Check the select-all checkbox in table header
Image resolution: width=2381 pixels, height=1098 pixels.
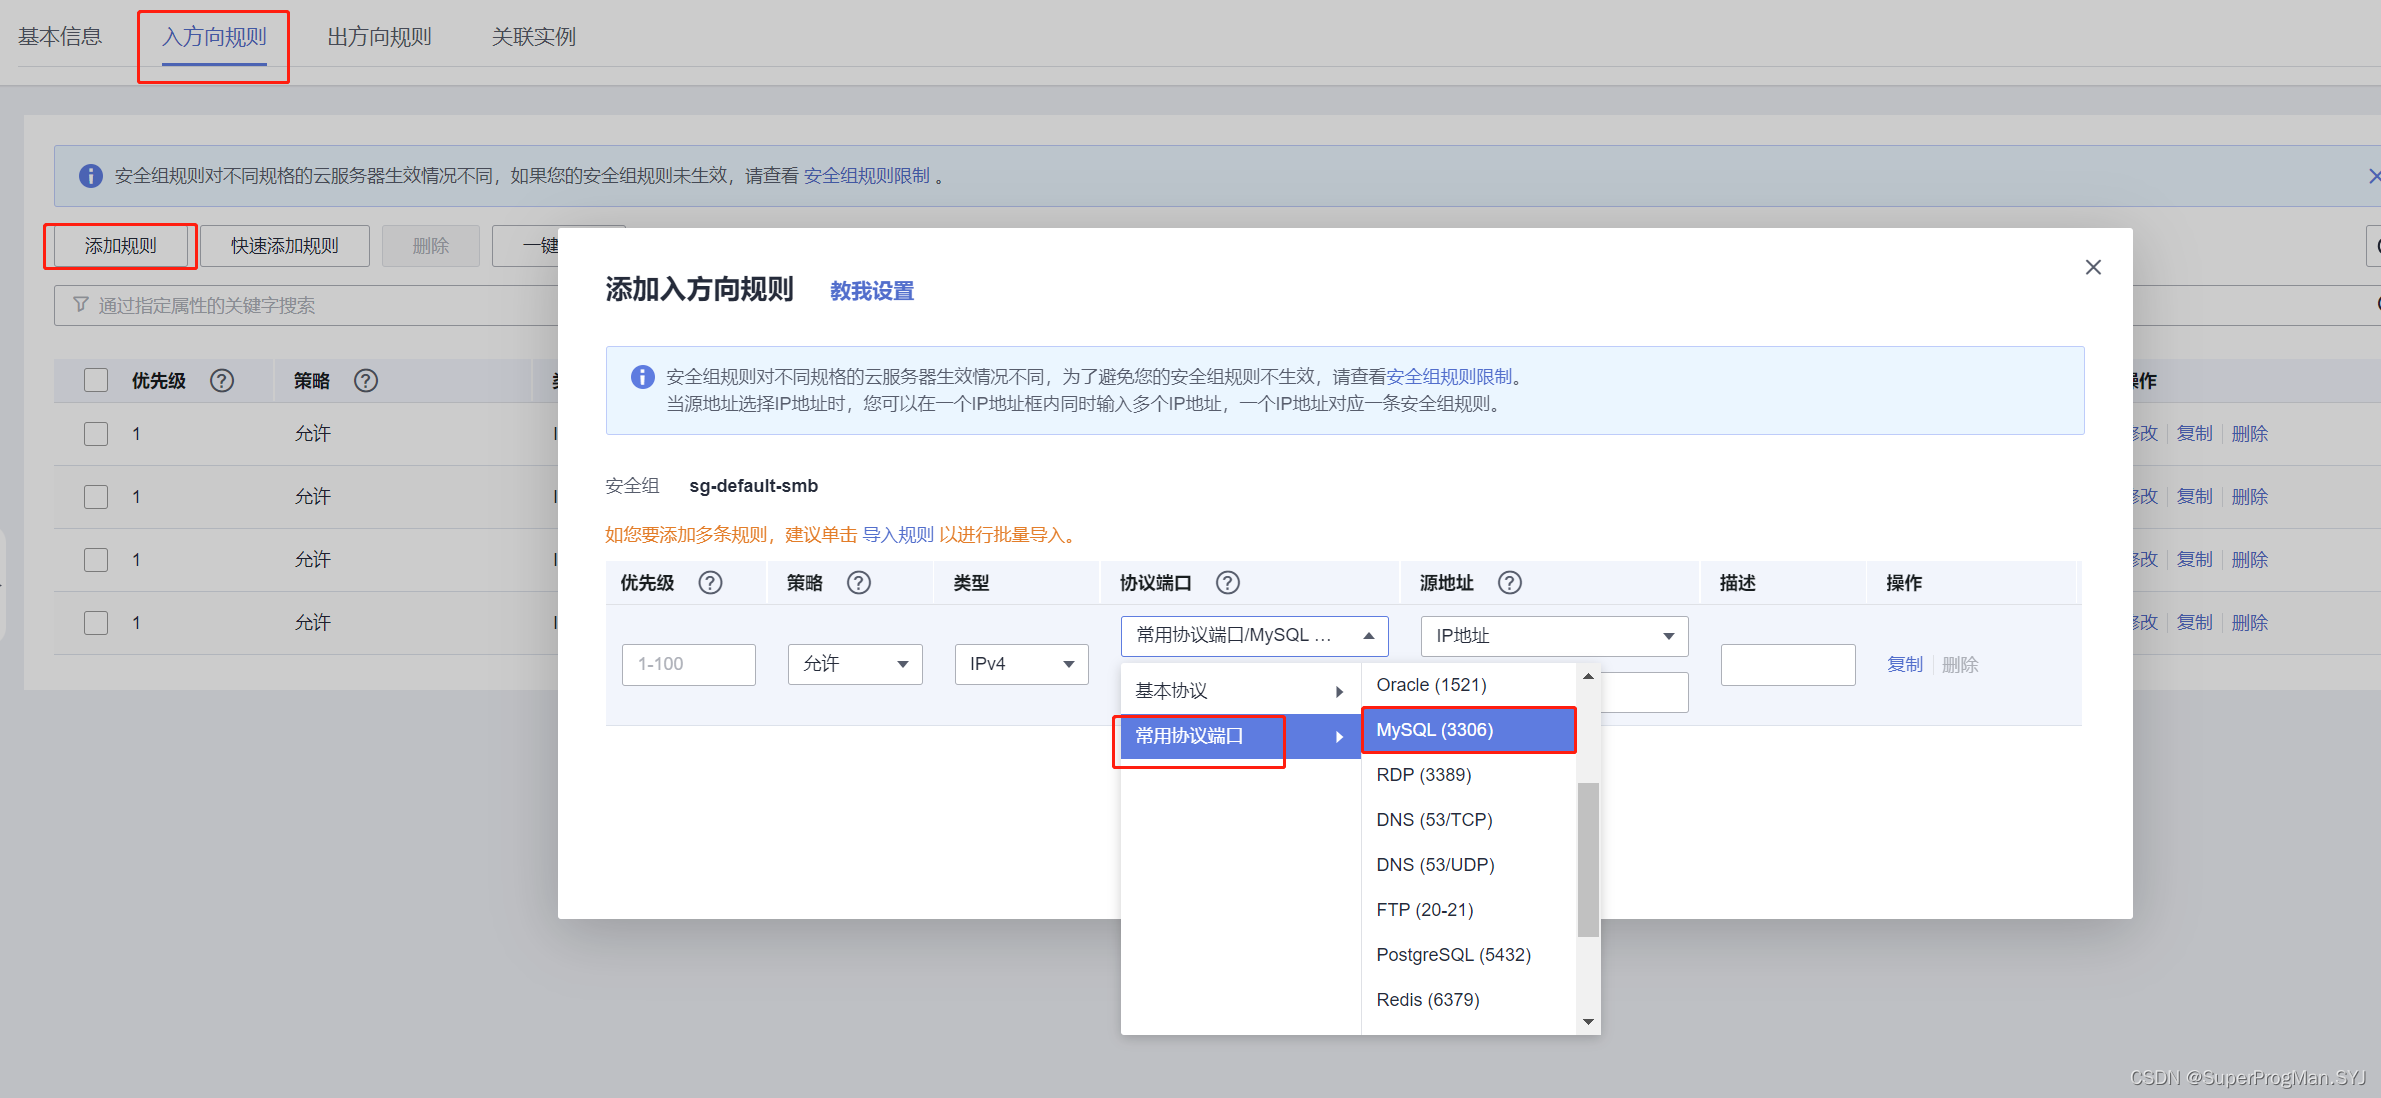96,380
